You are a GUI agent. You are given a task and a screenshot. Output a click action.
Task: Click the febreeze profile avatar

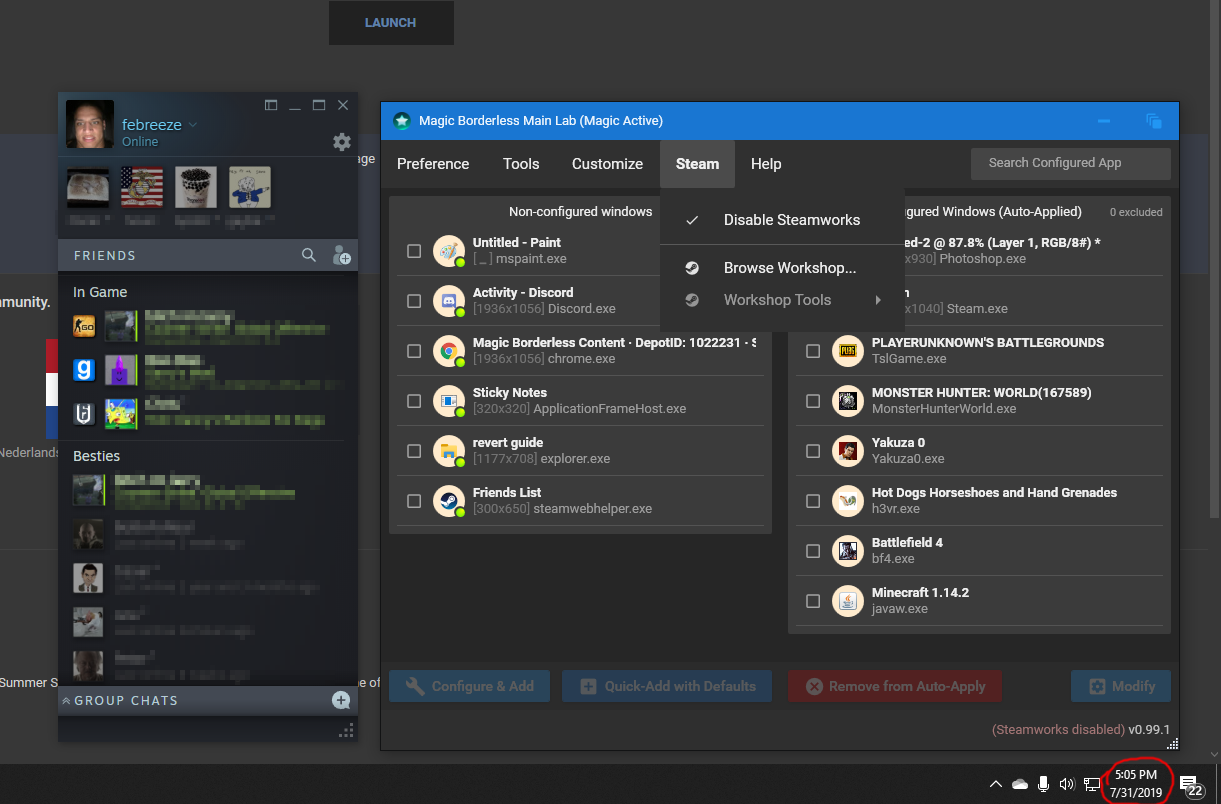point(90,124)
